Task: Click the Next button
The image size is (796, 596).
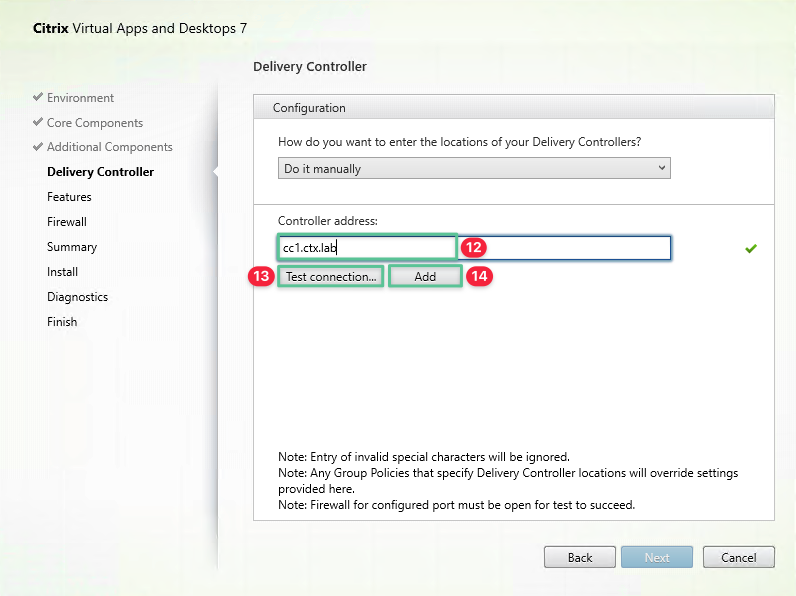Action: coord(657,557)
